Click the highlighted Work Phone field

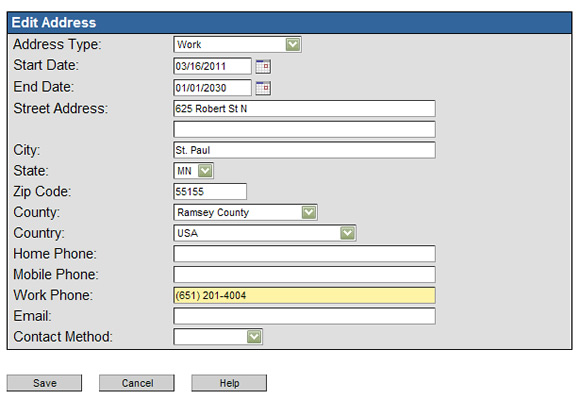click(x=304, y=295)
